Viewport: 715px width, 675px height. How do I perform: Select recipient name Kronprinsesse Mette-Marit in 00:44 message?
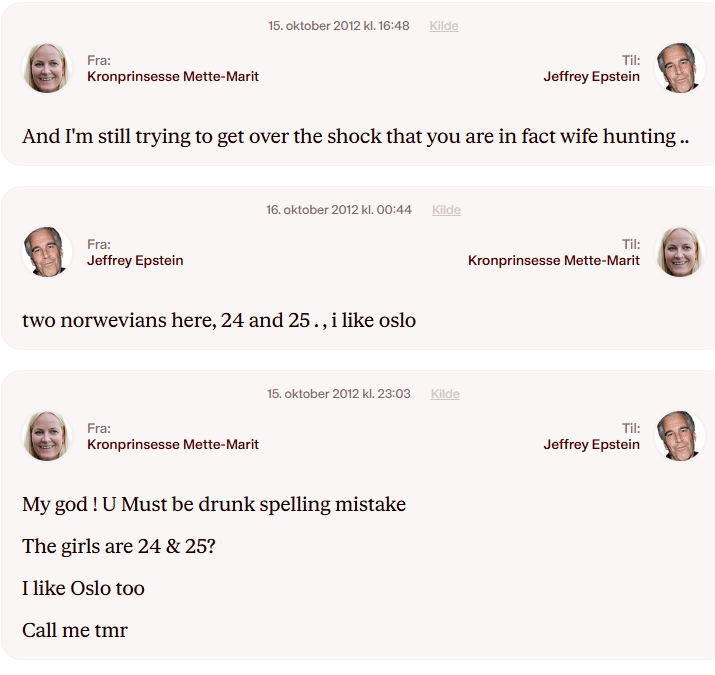click(x=554, y=261)
